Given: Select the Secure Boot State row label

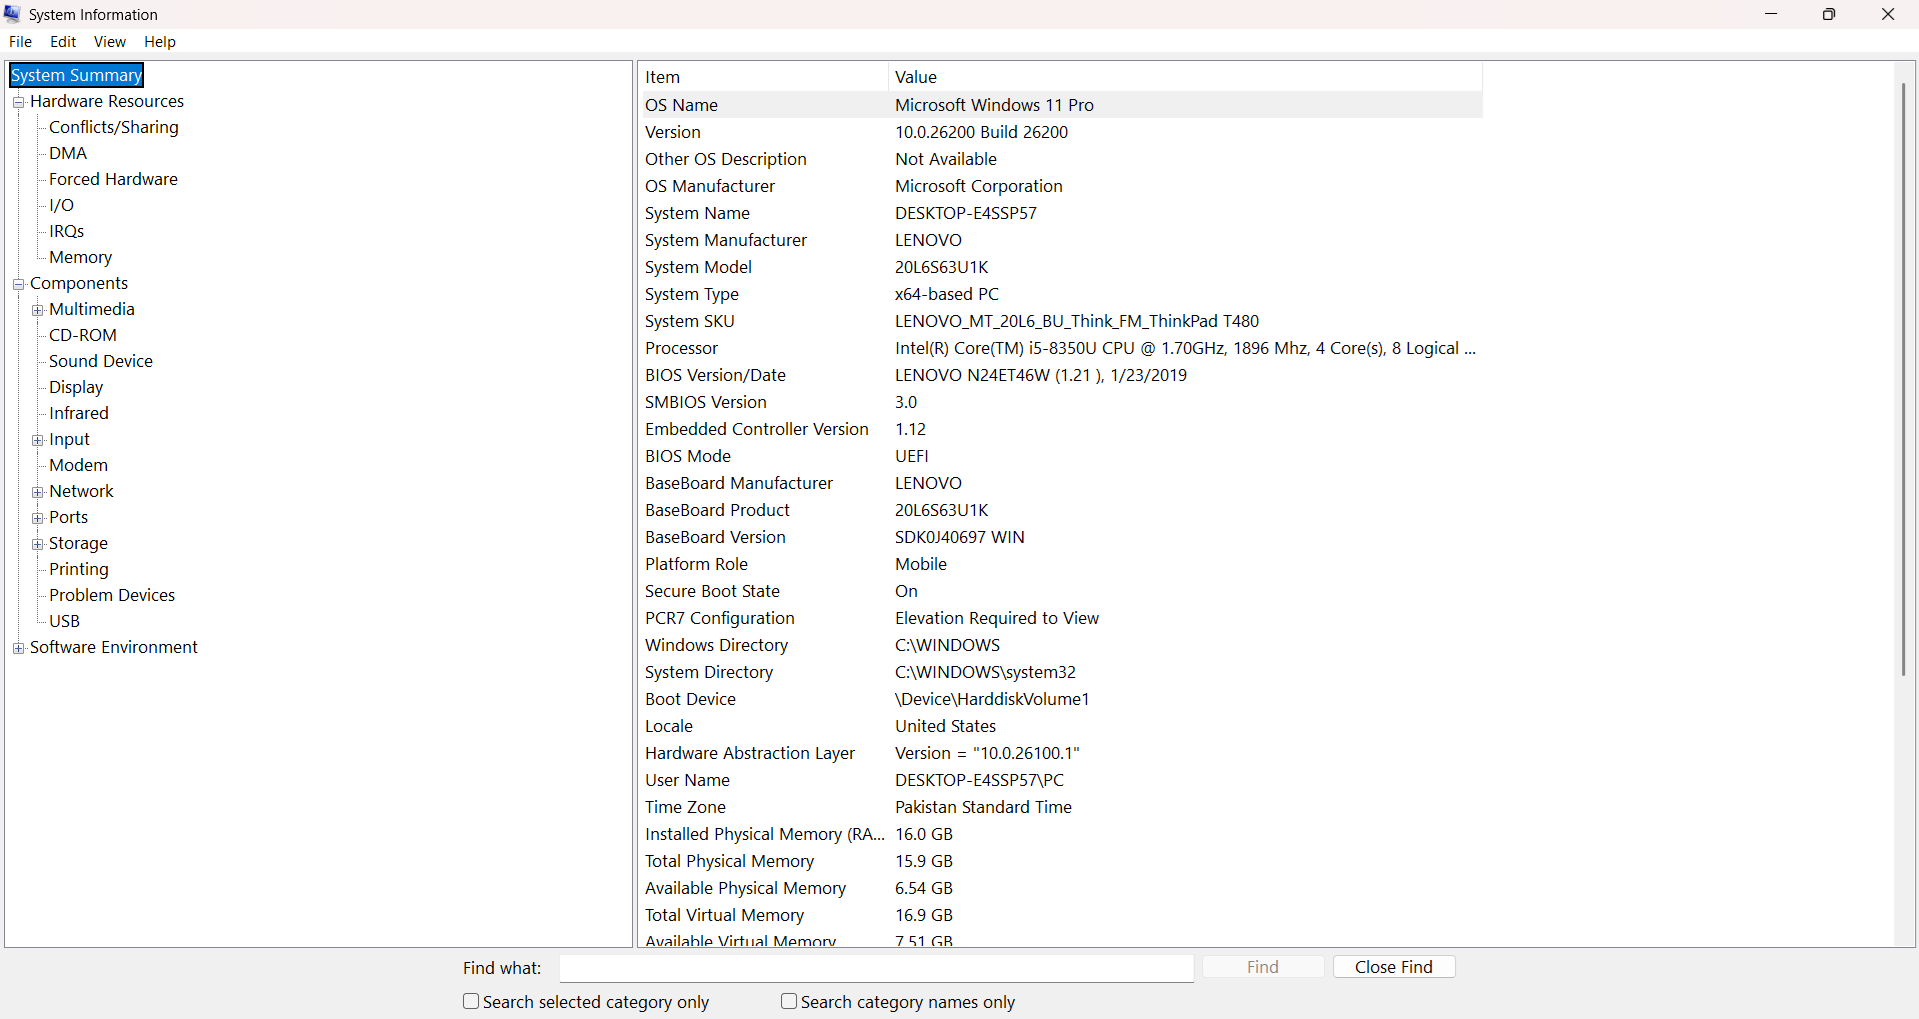Looking at the screenshot, I should tap(712, 591).
